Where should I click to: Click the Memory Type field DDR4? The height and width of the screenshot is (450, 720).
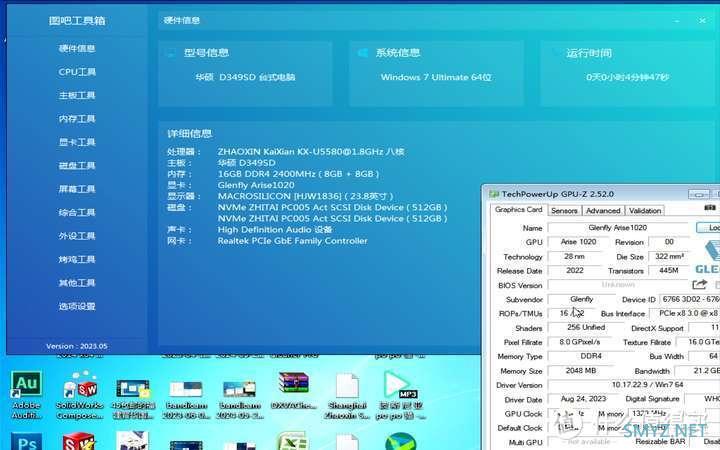click(591, 356)
